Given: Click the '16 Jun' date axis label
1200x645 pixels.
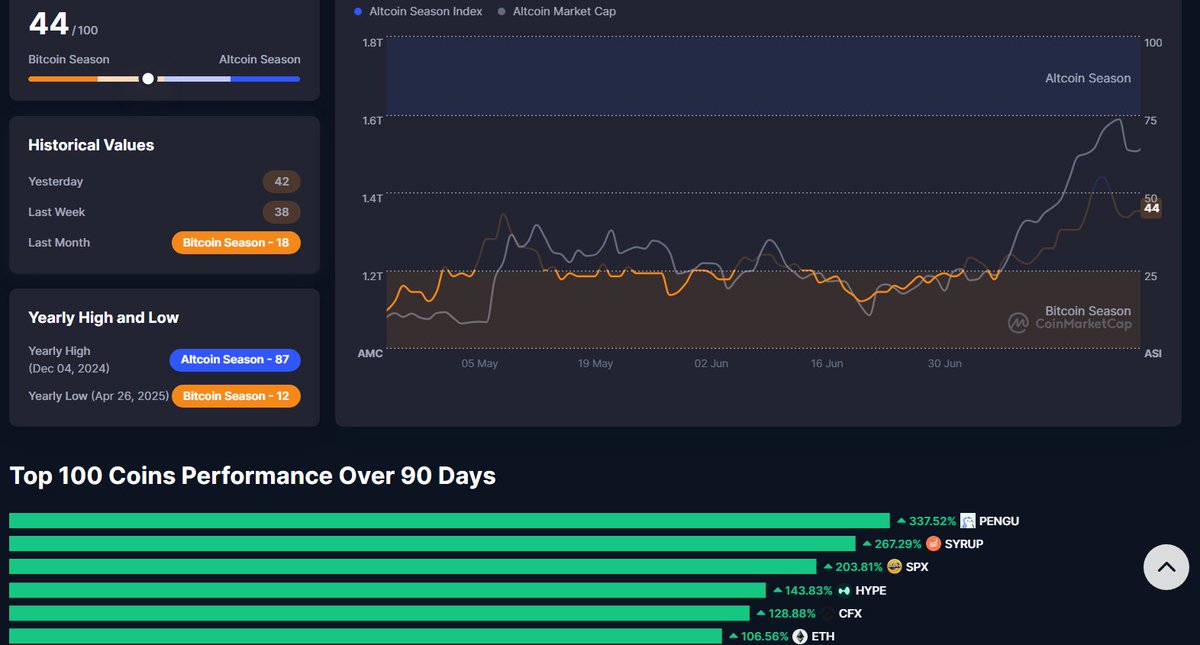Looking at the screenshot, I should (x=827, y=364).
